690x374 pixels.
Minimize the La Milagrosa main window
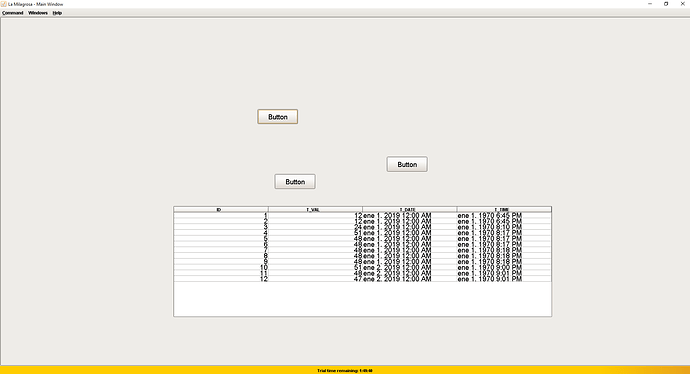(650, 4)
